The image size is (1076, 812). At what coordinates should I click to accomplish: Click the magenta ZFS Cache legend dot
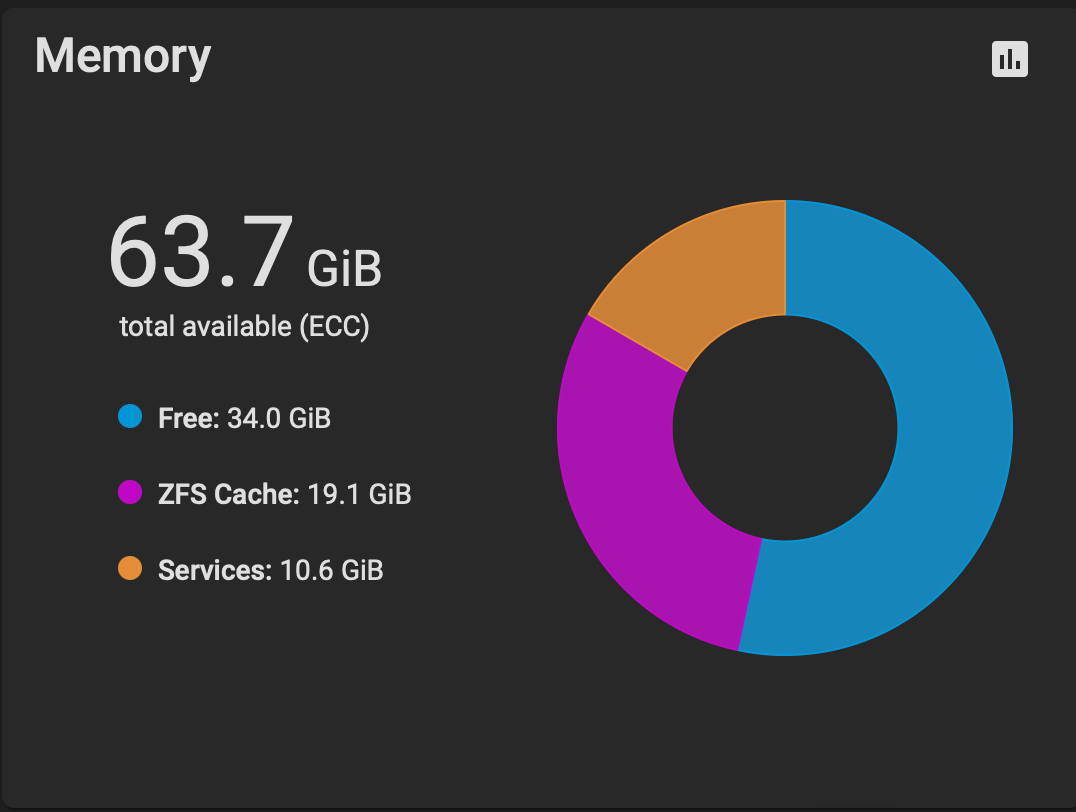[130, 492]
